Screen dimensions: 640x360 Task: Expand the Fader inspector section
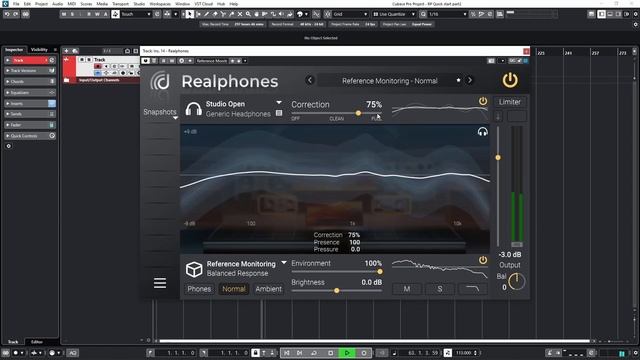coord(30,125)
